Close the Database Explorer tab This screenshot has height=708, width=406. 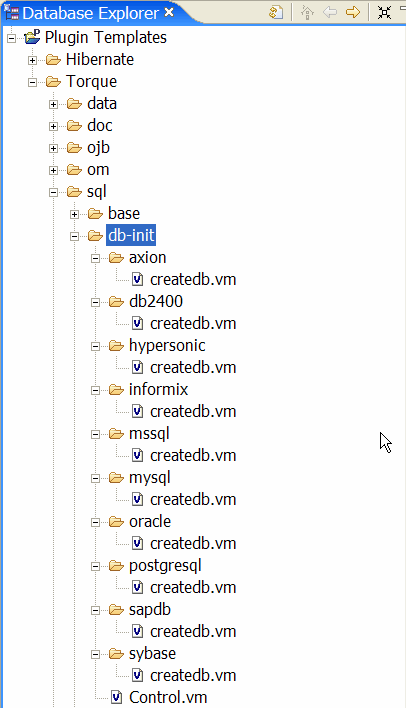[169, 12]
